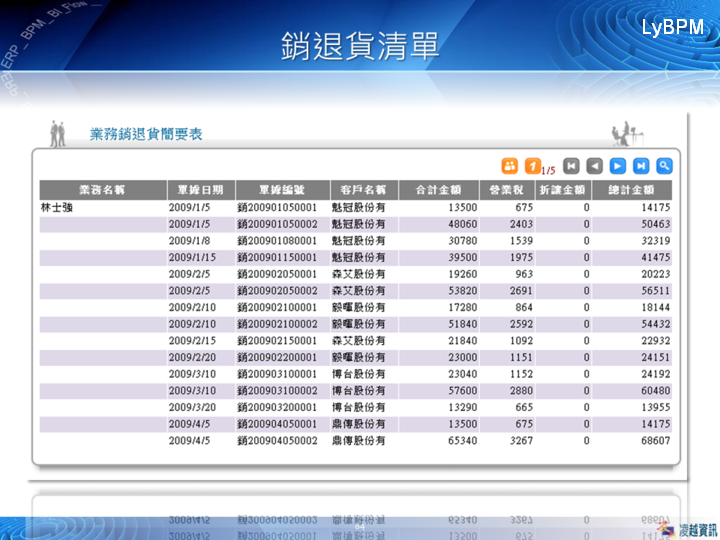This screenshot has width=720, height=540.
Task: Jump to the last page button
Action: [641, 166]
